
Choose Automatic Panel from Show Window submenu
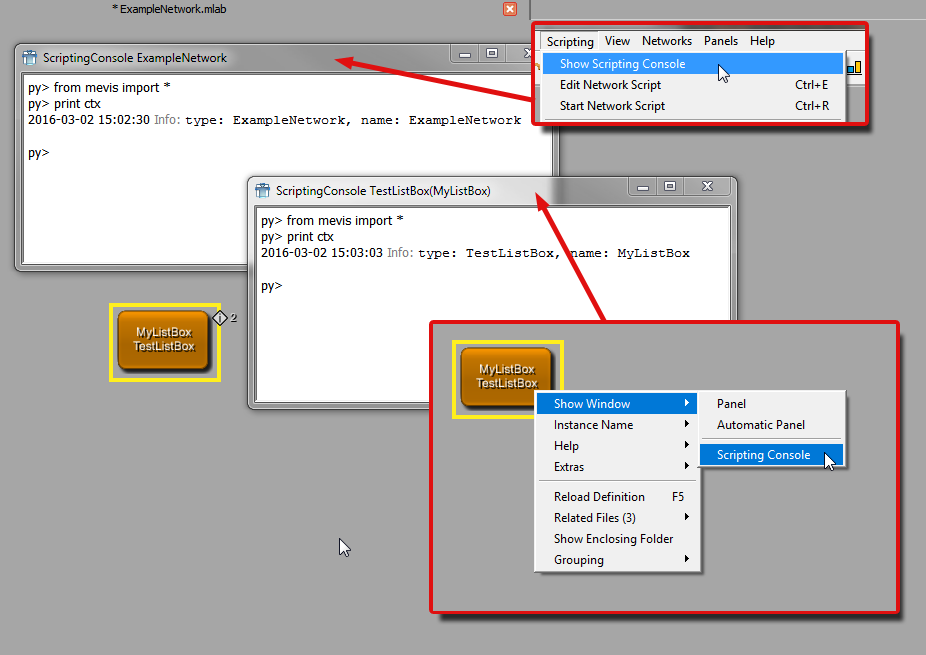(x=760, y=425)
